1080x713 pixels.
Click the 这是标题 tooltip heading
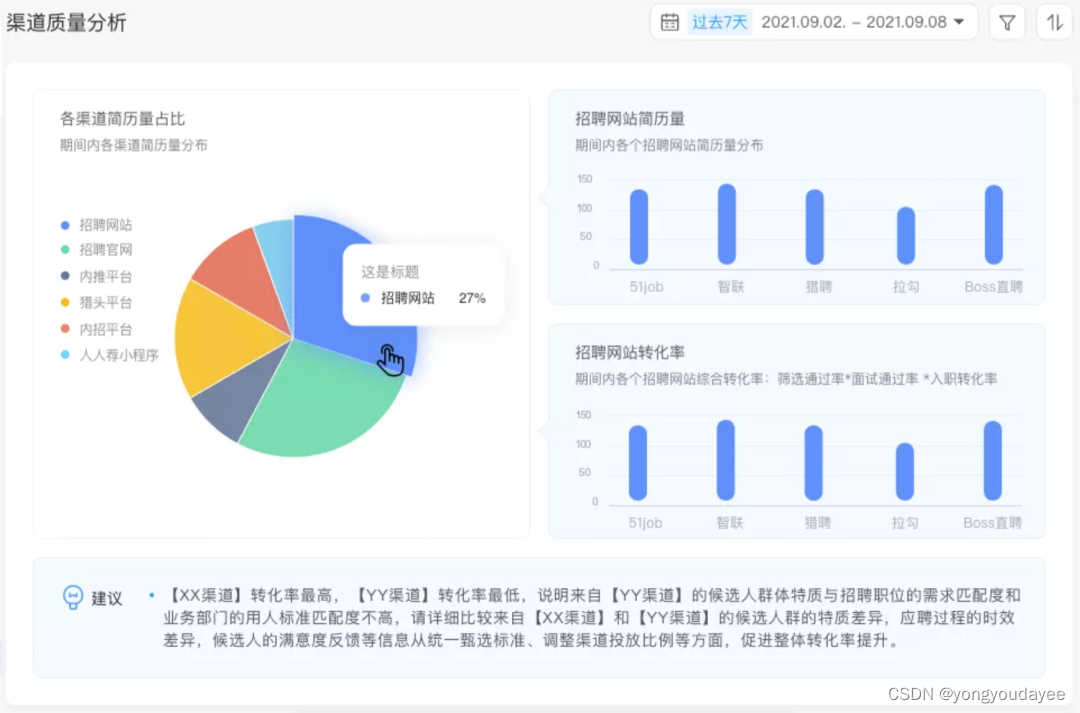390,272
